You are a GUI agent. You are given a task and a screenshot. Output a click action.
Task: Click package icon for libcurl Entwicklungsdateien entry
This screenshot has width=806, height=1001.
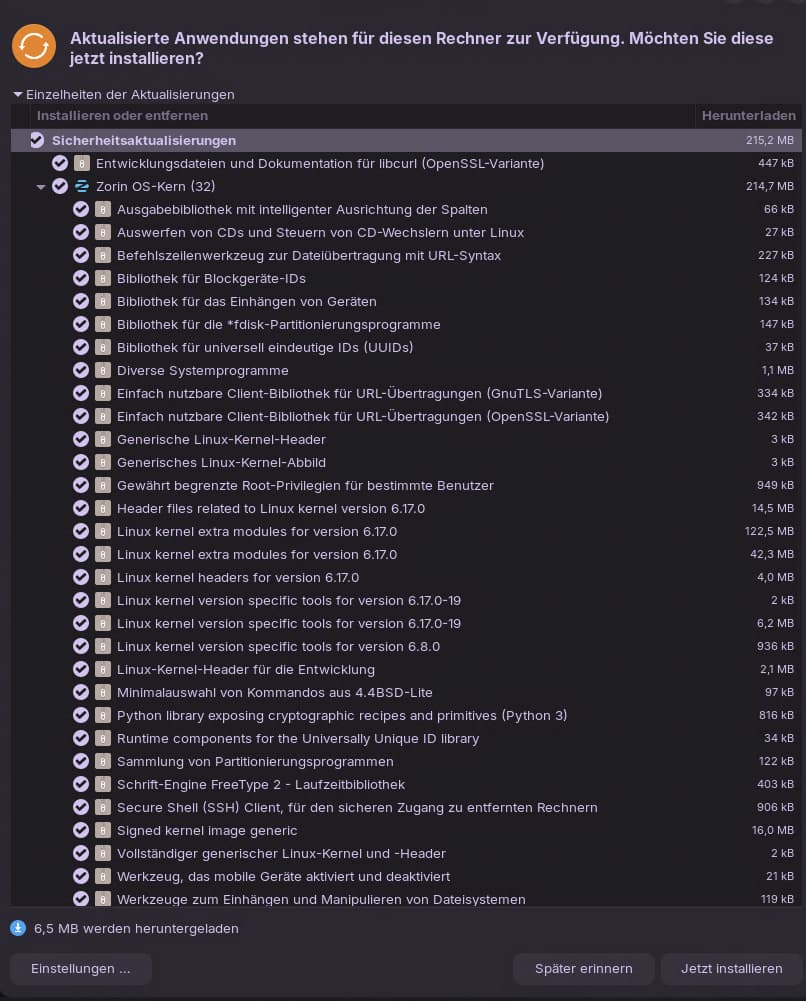[82, 163]
